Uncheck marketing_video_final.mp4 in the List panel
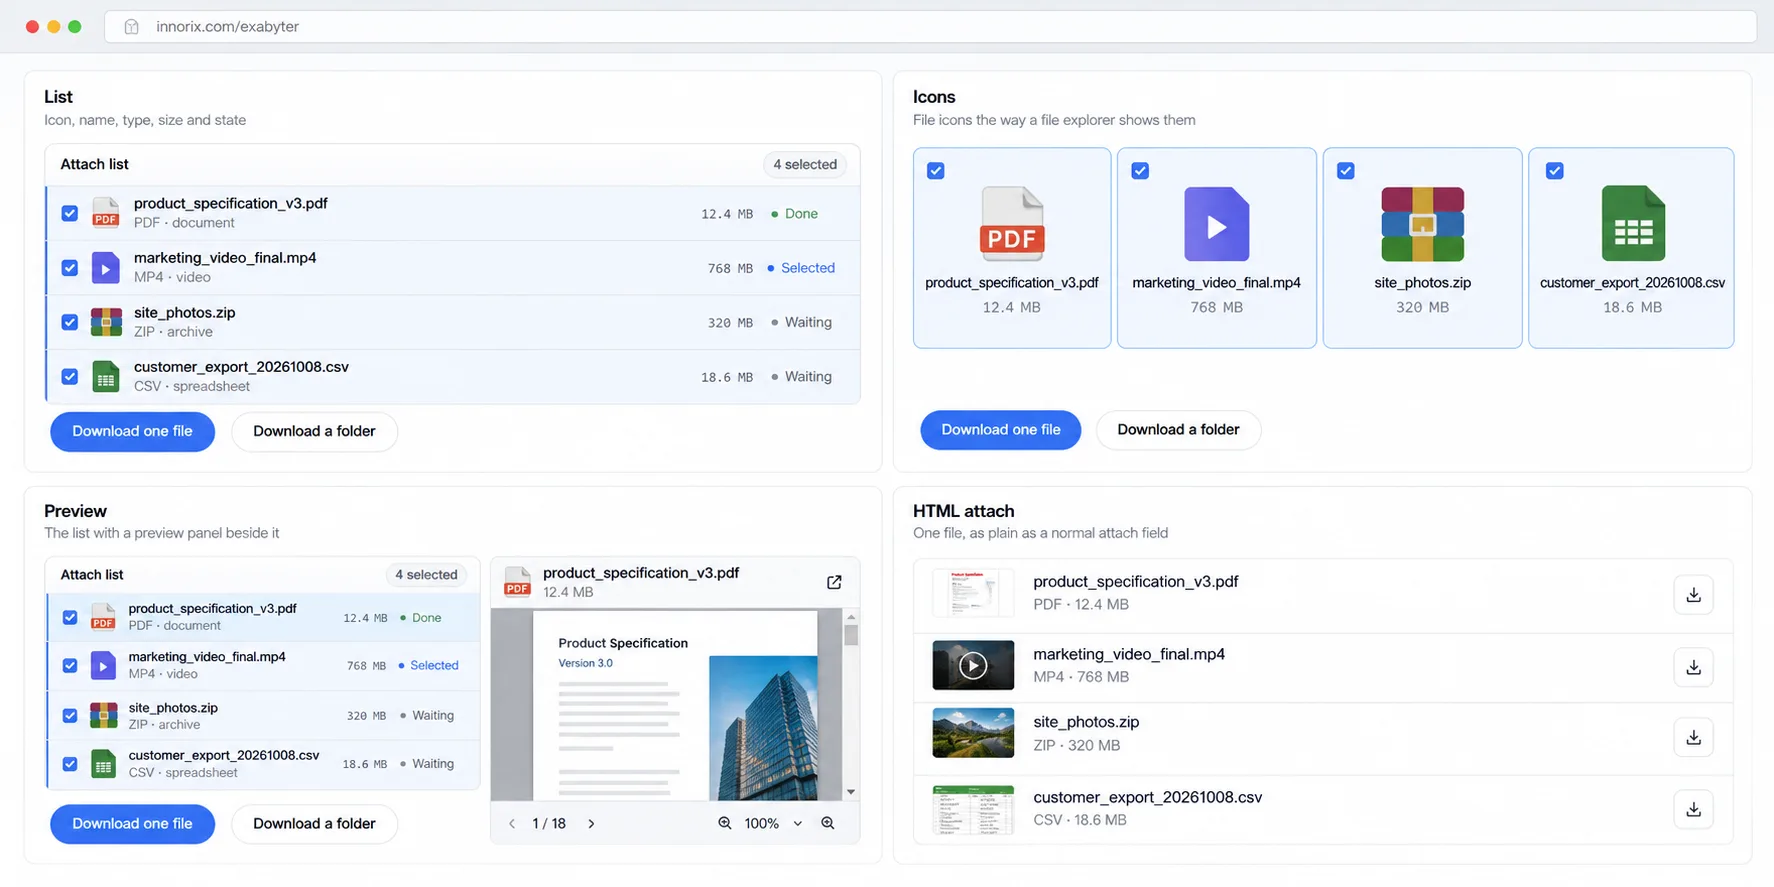The height and width of the screenshot is (887, 1774). 70,268
